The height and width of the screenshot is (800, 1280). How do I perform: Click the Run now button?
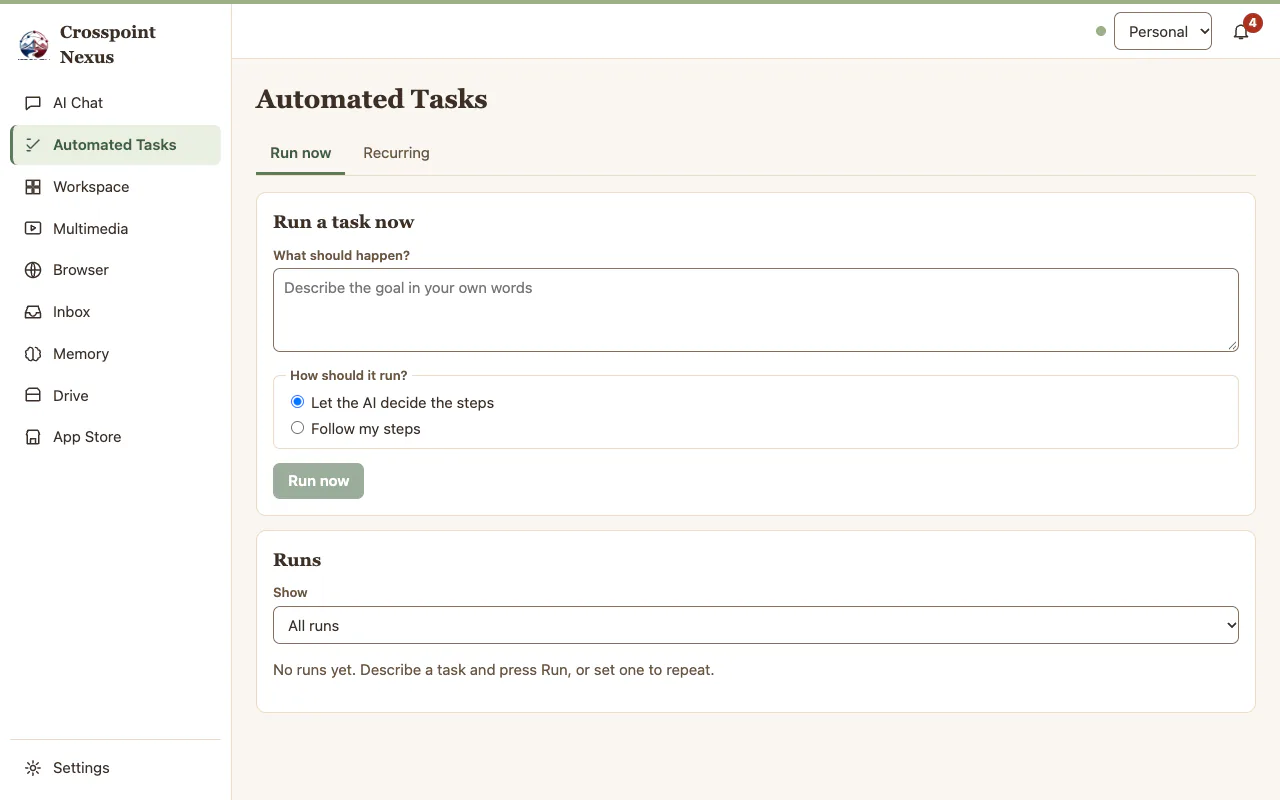coord(318,481)
